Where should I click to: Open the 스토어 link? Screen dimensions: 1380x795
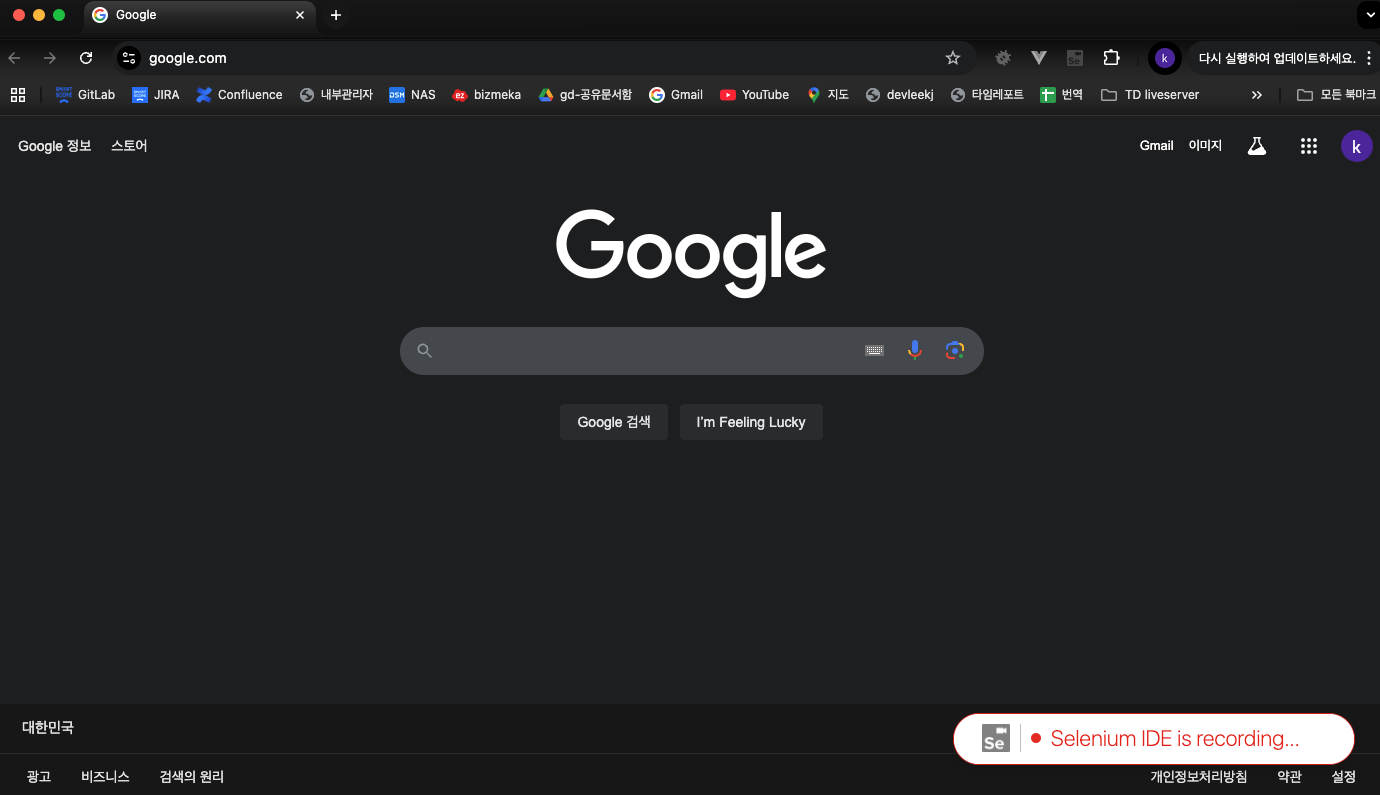(x=129, y=146)
